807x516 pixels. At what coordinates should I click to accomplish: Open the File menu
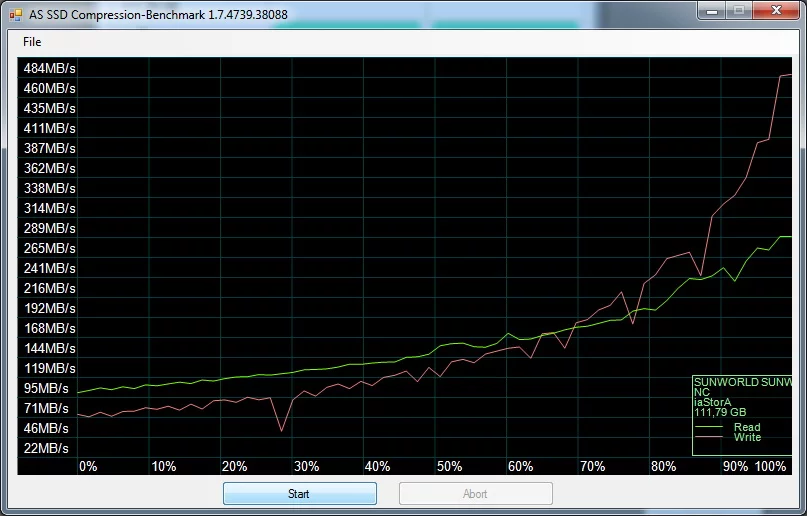point(32,42)
